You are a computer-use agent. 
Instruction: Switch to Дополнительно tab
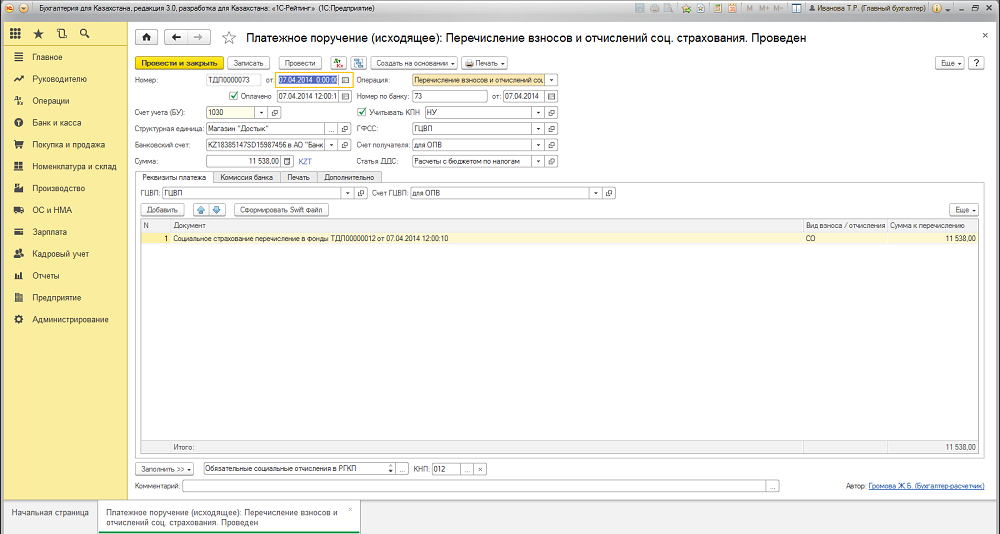tap(349, 177)
